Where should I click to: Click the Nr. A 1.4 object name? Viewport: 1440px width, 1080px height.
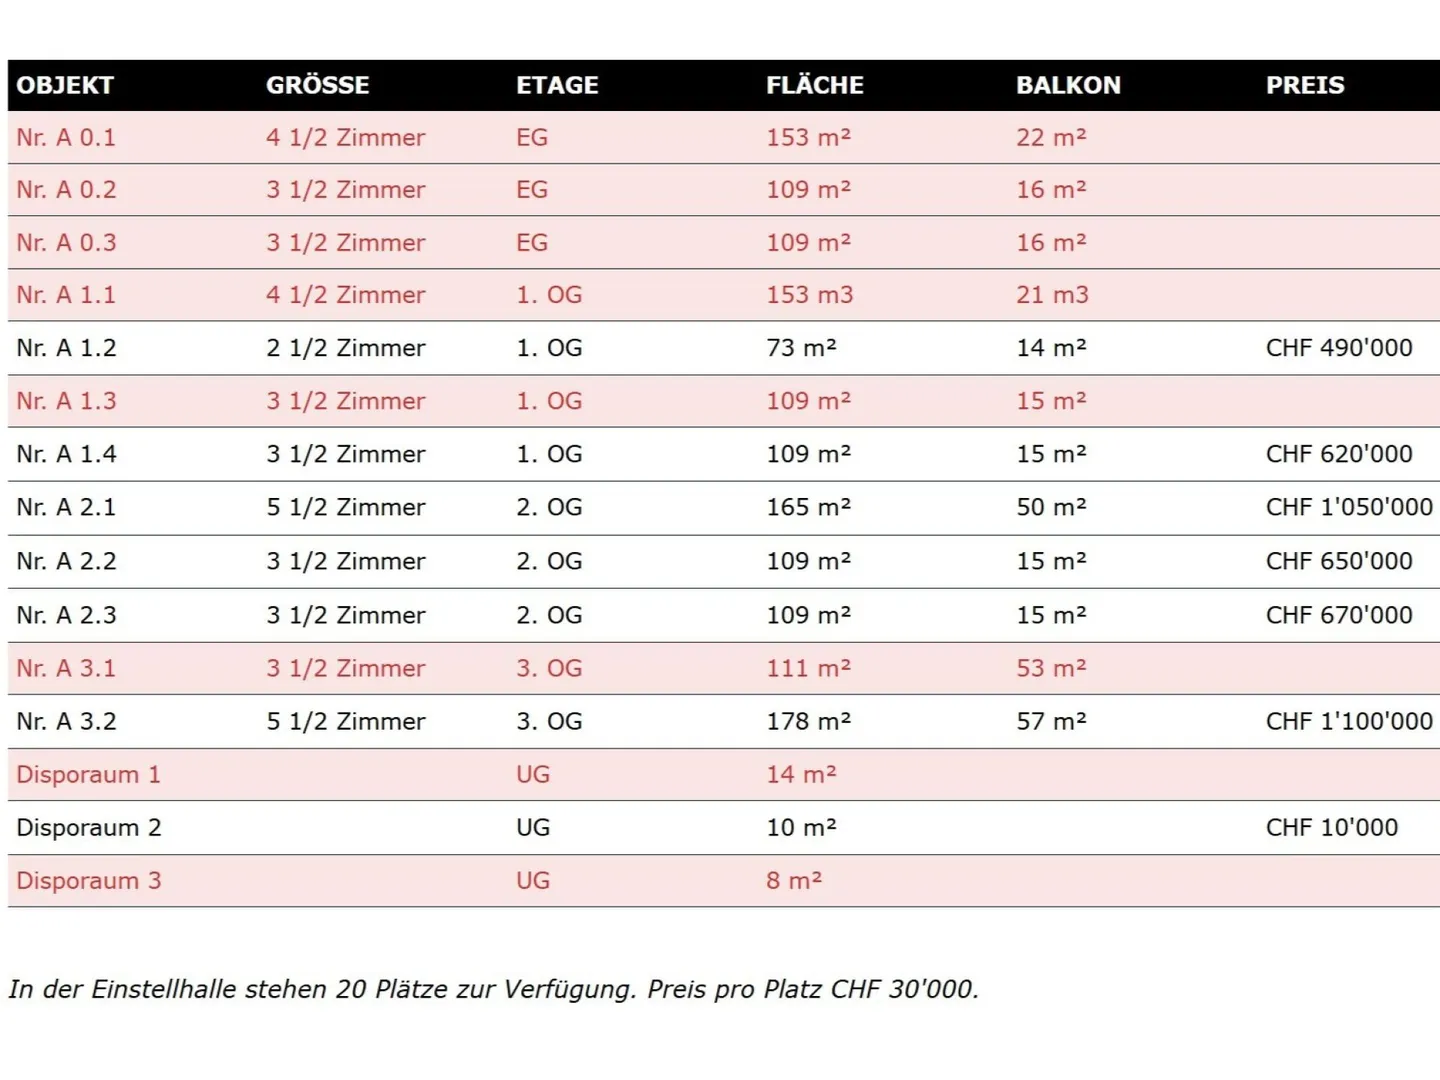[66, 455]
